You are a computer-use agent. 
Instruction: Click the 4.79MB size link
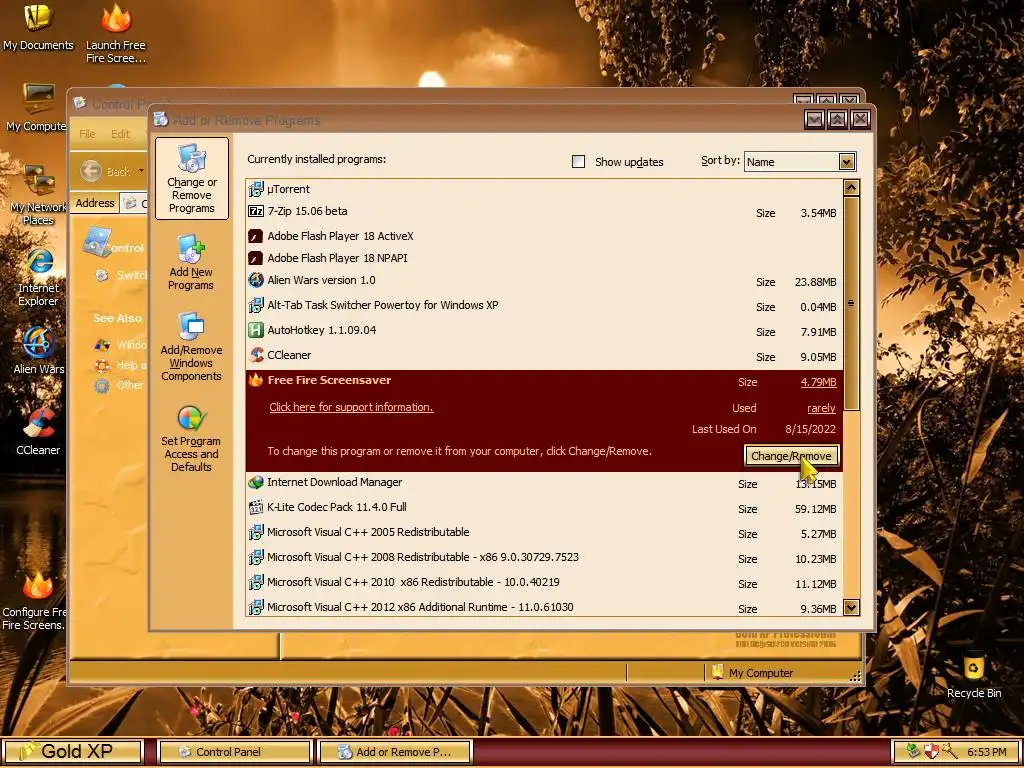pyautogui.click(x=818, y=382)
